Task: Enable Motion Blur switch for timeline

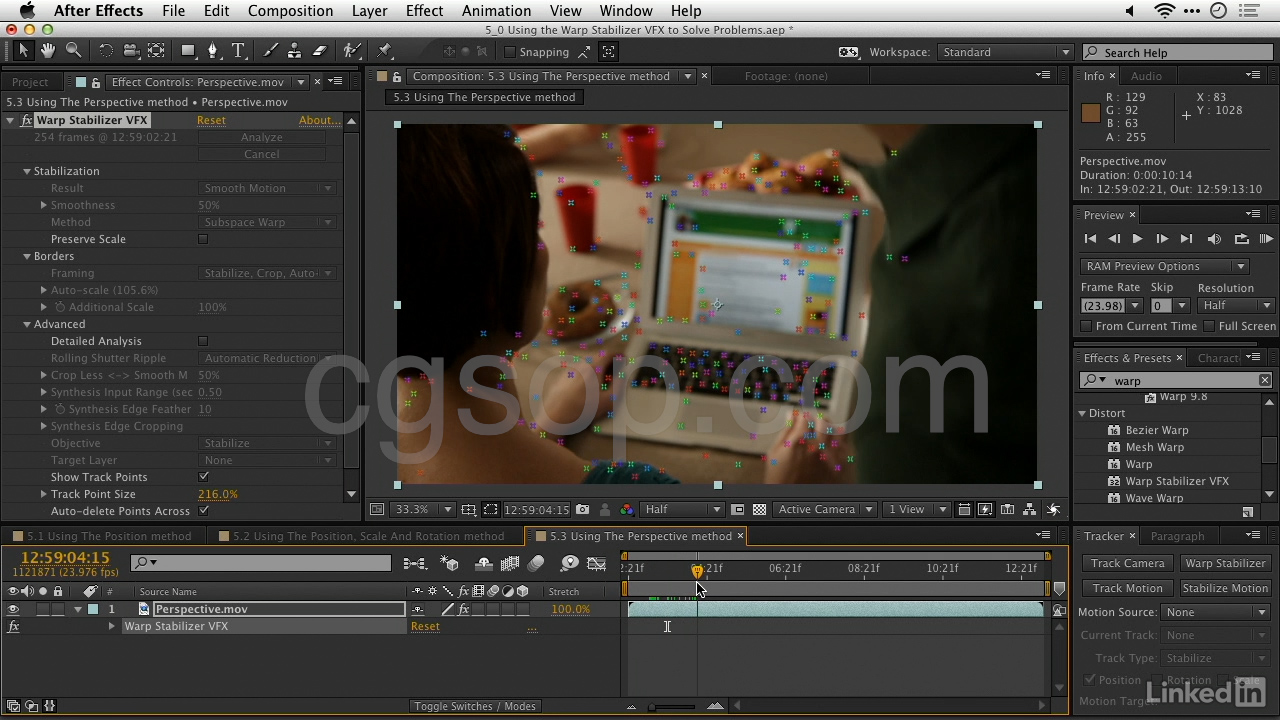Action: 536,564
